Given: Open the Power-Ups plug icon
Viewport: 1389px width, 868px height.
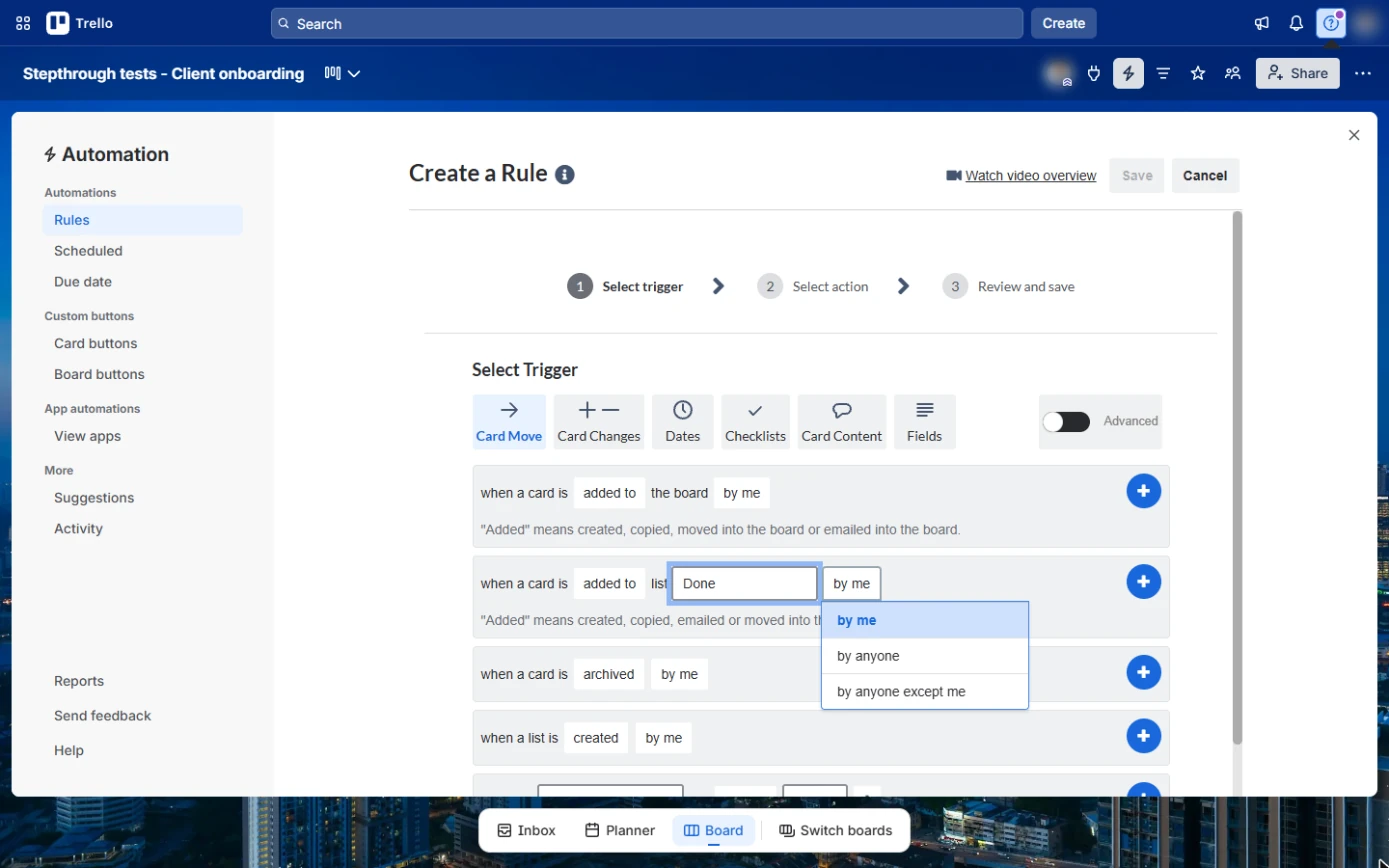Looking at the screenshot, I should coord(1094,73).
